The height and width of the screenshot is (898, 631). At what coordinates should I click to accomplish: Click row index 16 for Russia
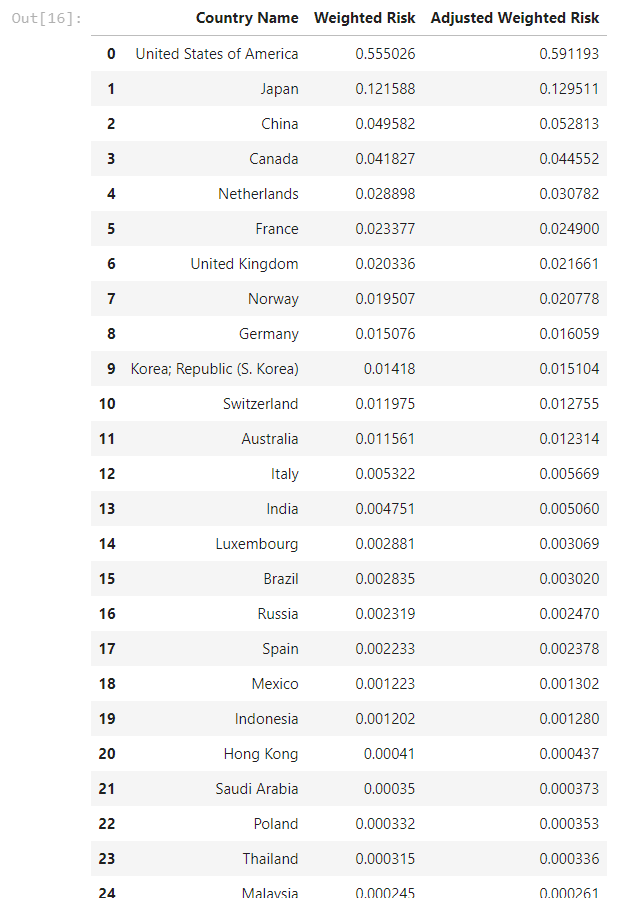pos(107,614)
